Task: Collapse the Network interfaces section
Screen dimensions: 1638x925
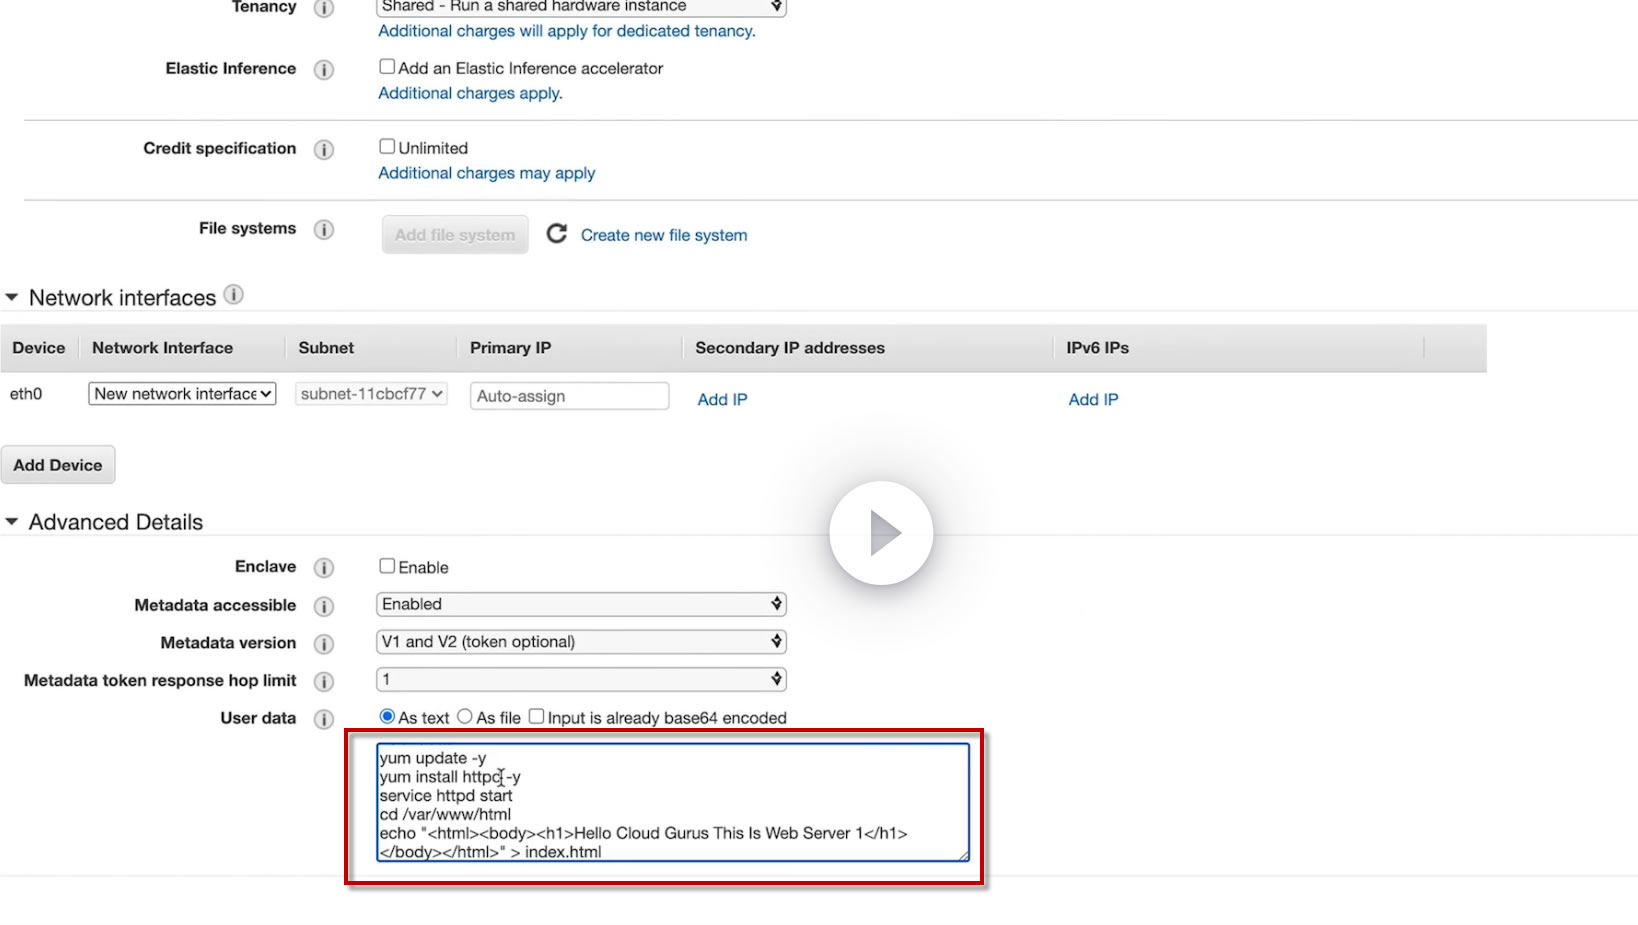Action: pos(12,298)
